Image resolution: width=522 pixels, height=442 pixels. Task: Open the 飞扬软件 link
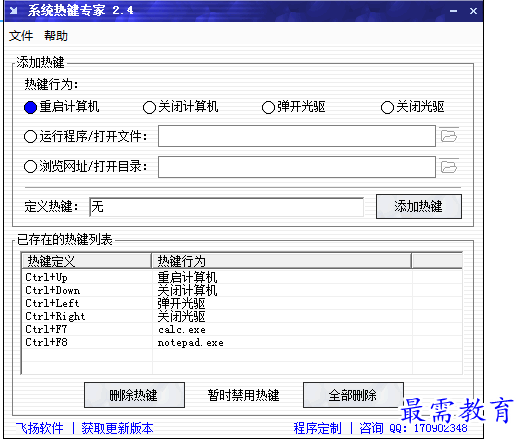click(40, 428)
